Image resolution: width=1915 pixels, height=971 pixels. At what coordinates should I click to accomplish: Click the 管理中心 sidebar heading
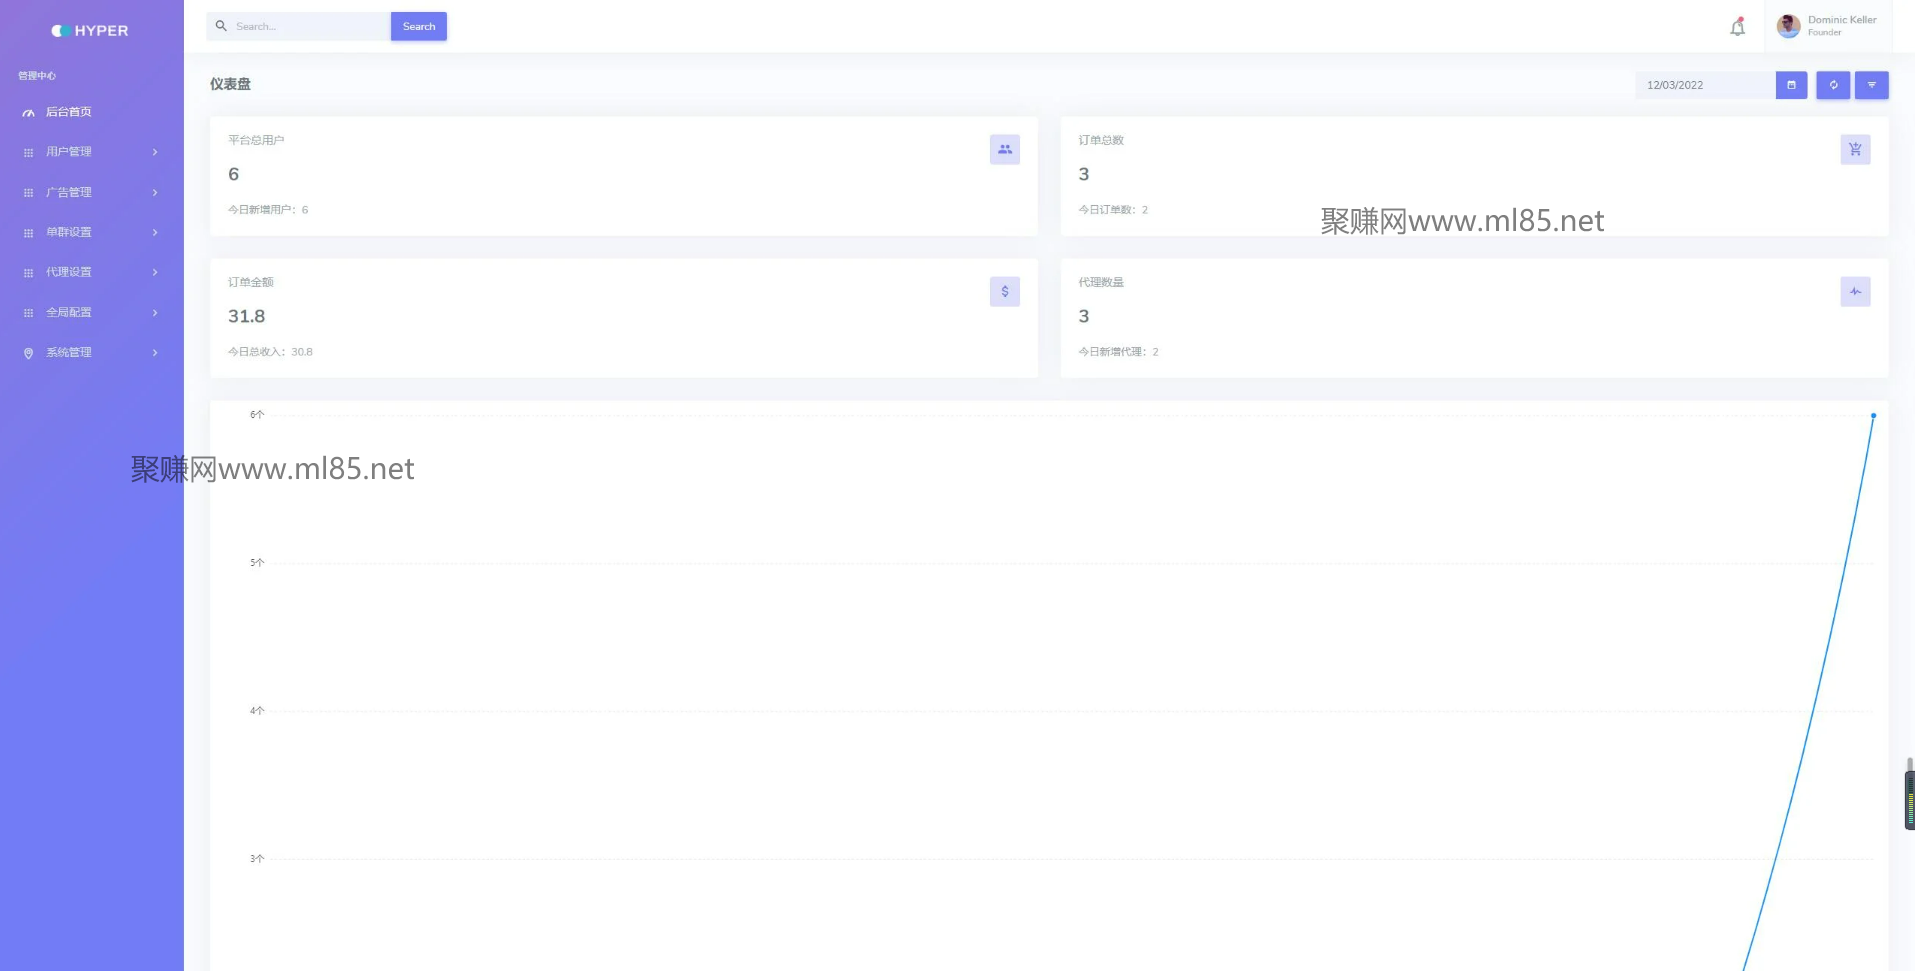click(x=37, y=76)
